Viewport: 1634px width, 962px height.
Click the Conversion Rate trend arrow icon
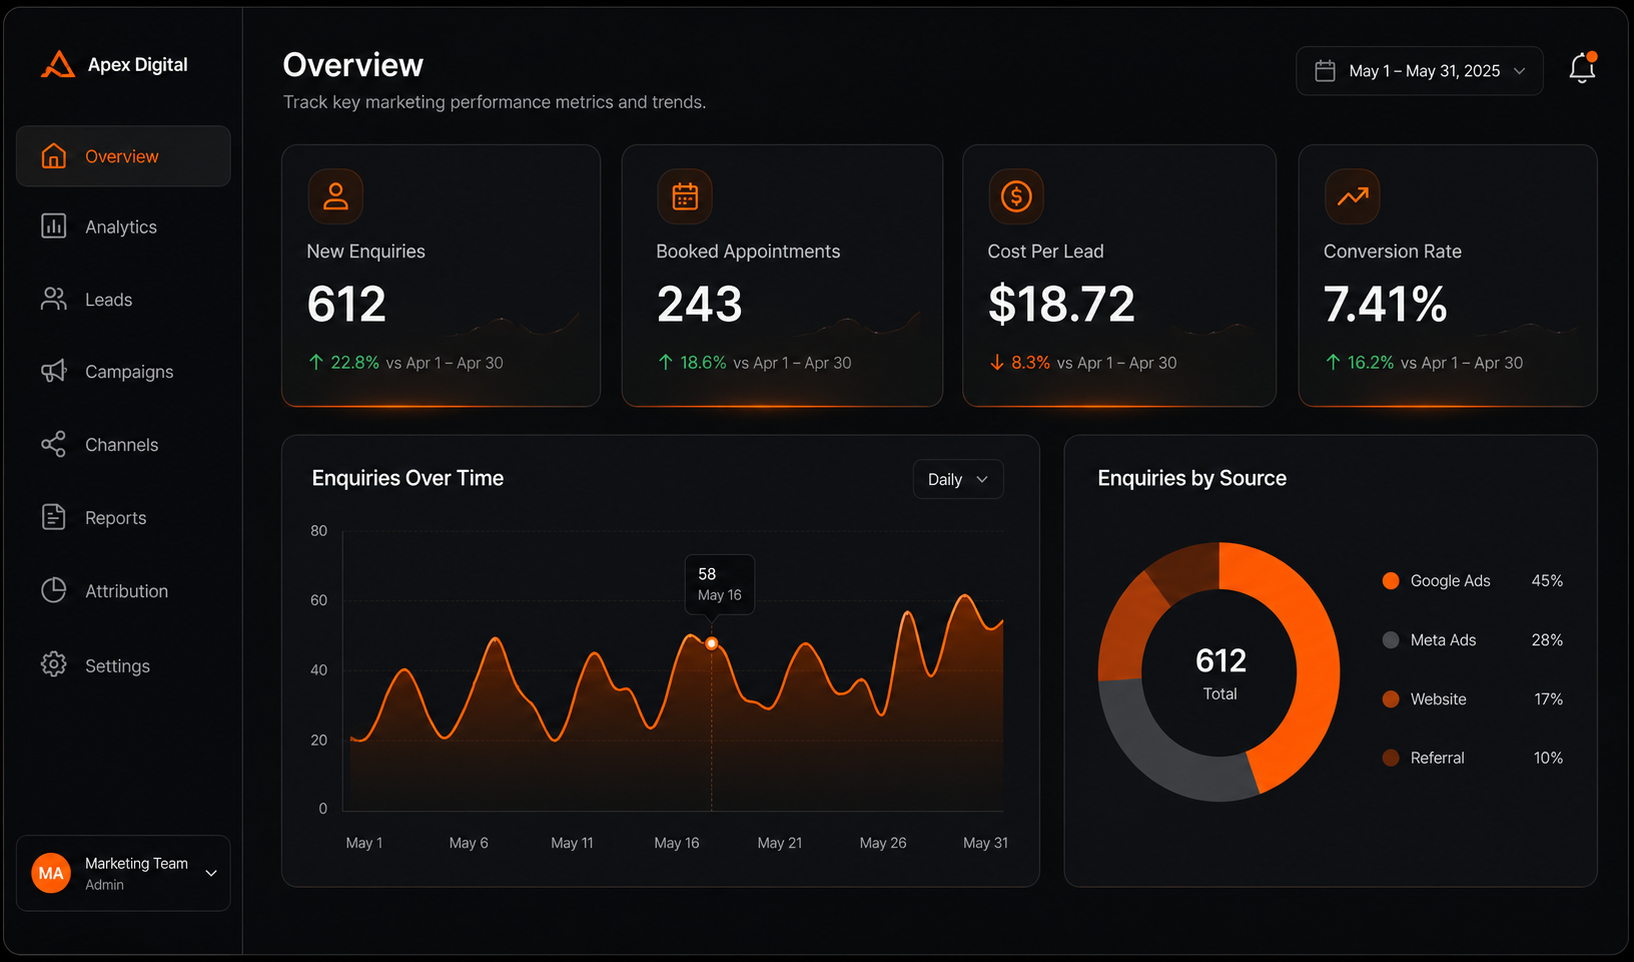pyautogui.click(x=1352, y=196)
